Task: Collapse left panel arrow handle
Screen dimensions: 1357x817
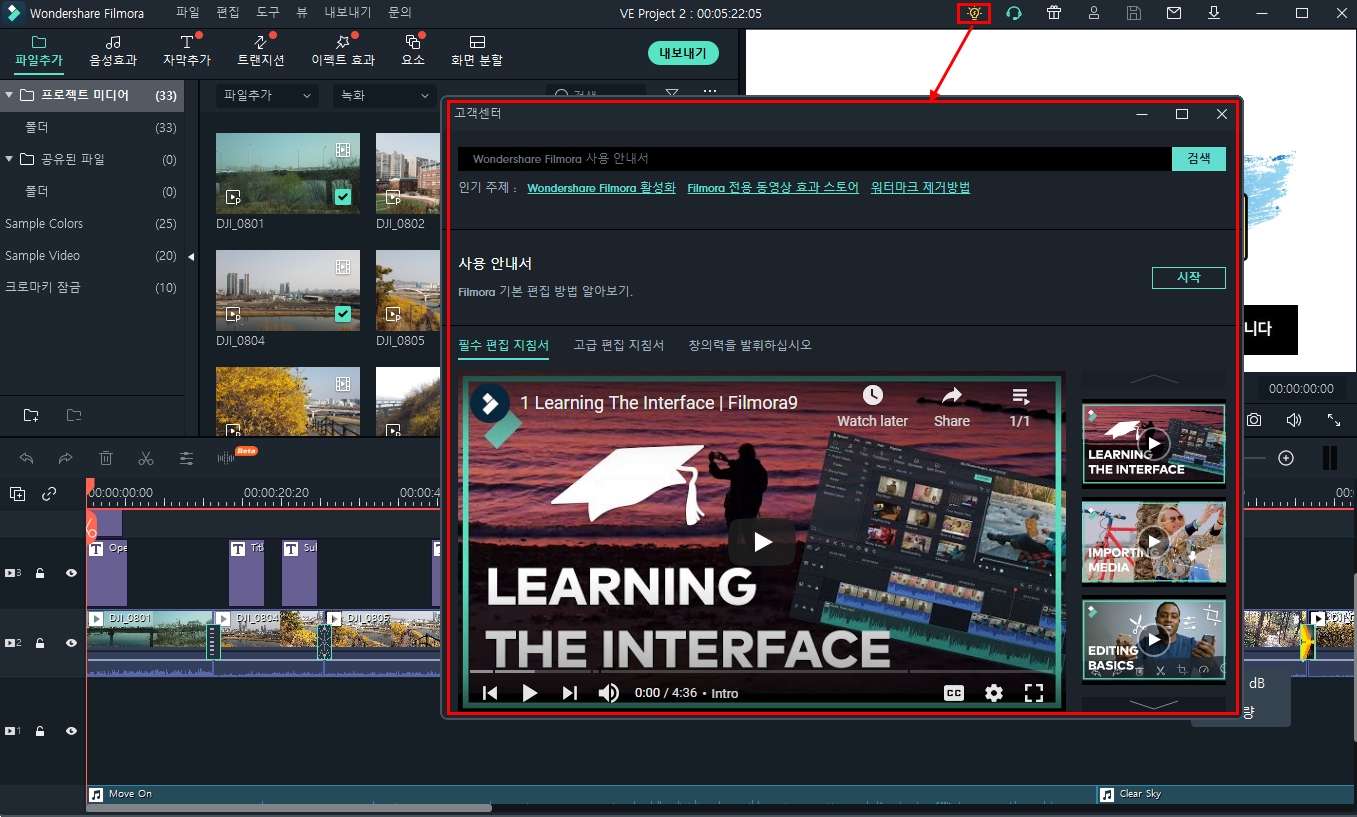Action: pos(191,257)
